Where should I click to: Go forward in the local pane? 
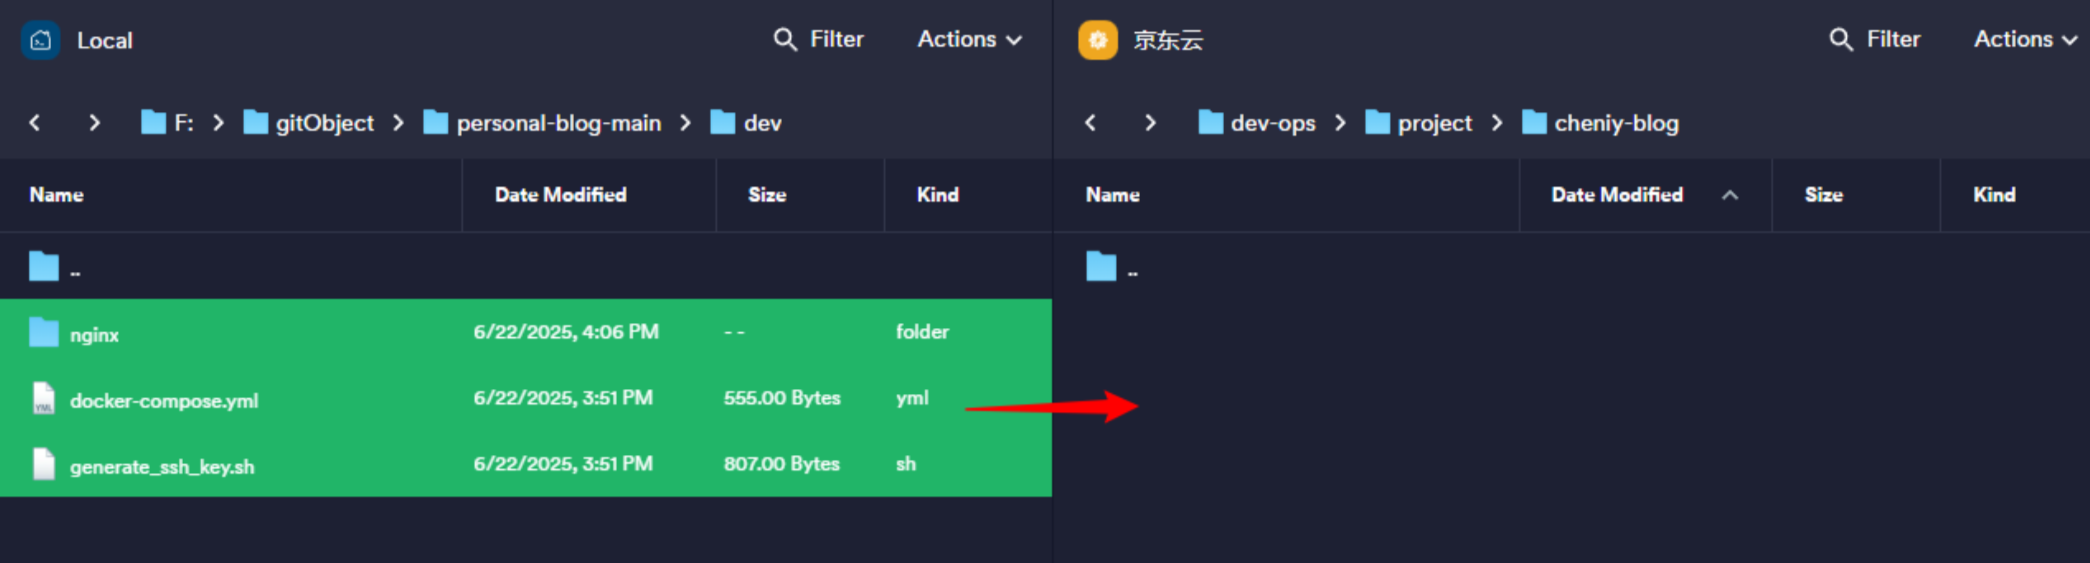(94, 123)
